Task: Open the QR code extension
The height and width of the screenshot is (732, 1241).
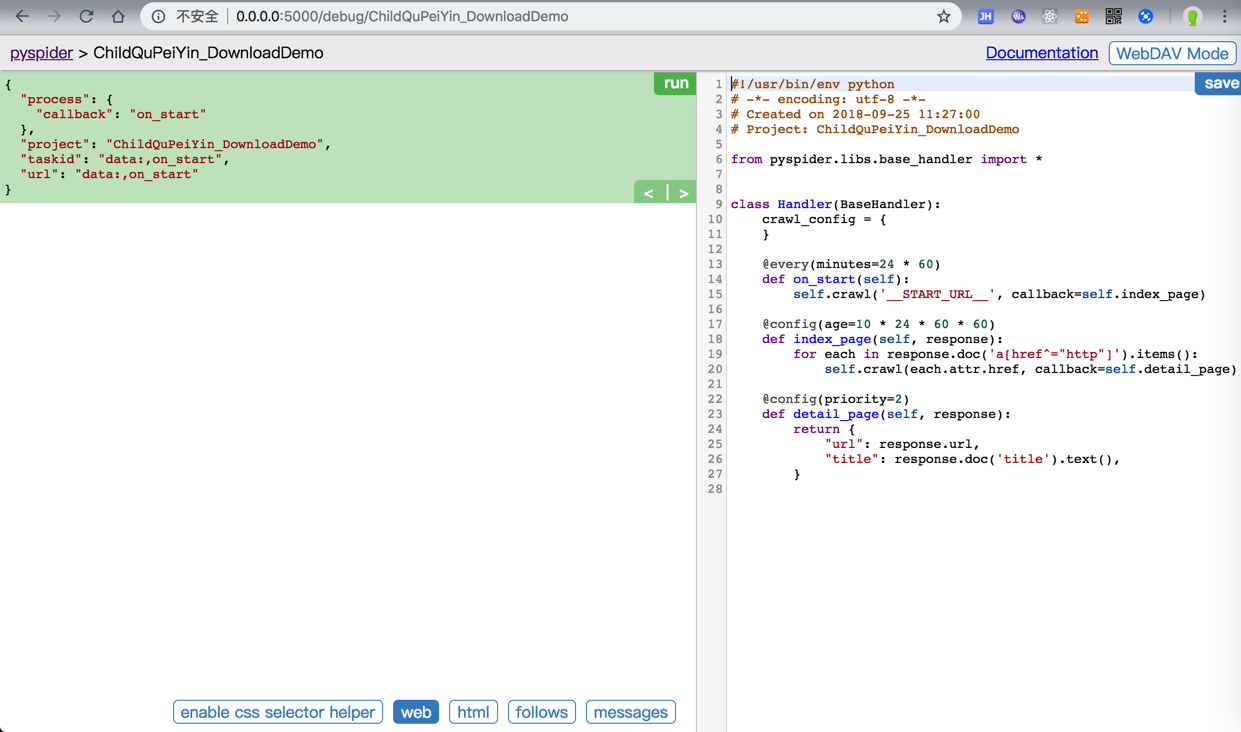Action: pyautogui.click(x=1113, y=16)
